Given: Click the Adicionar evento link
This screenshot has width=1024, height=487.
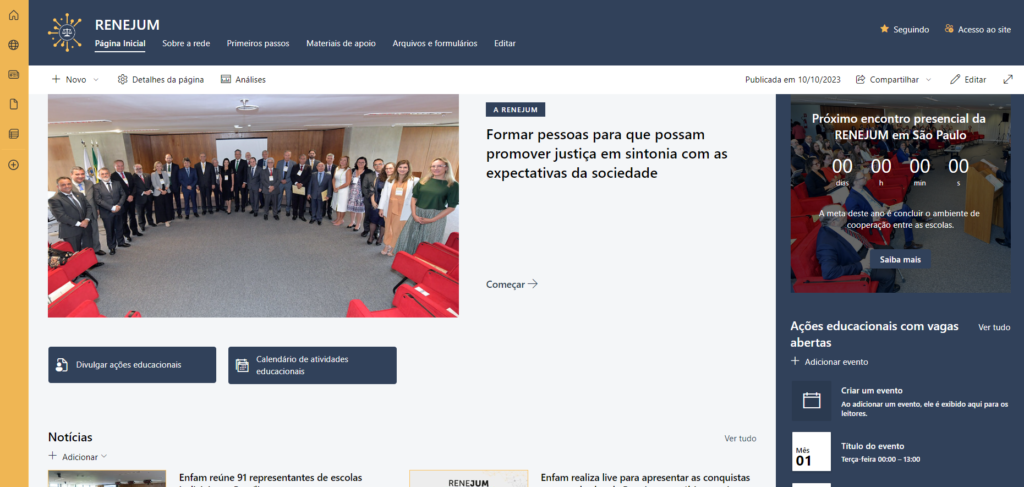Looking at the screenshot, I should [x=829, y=362].
